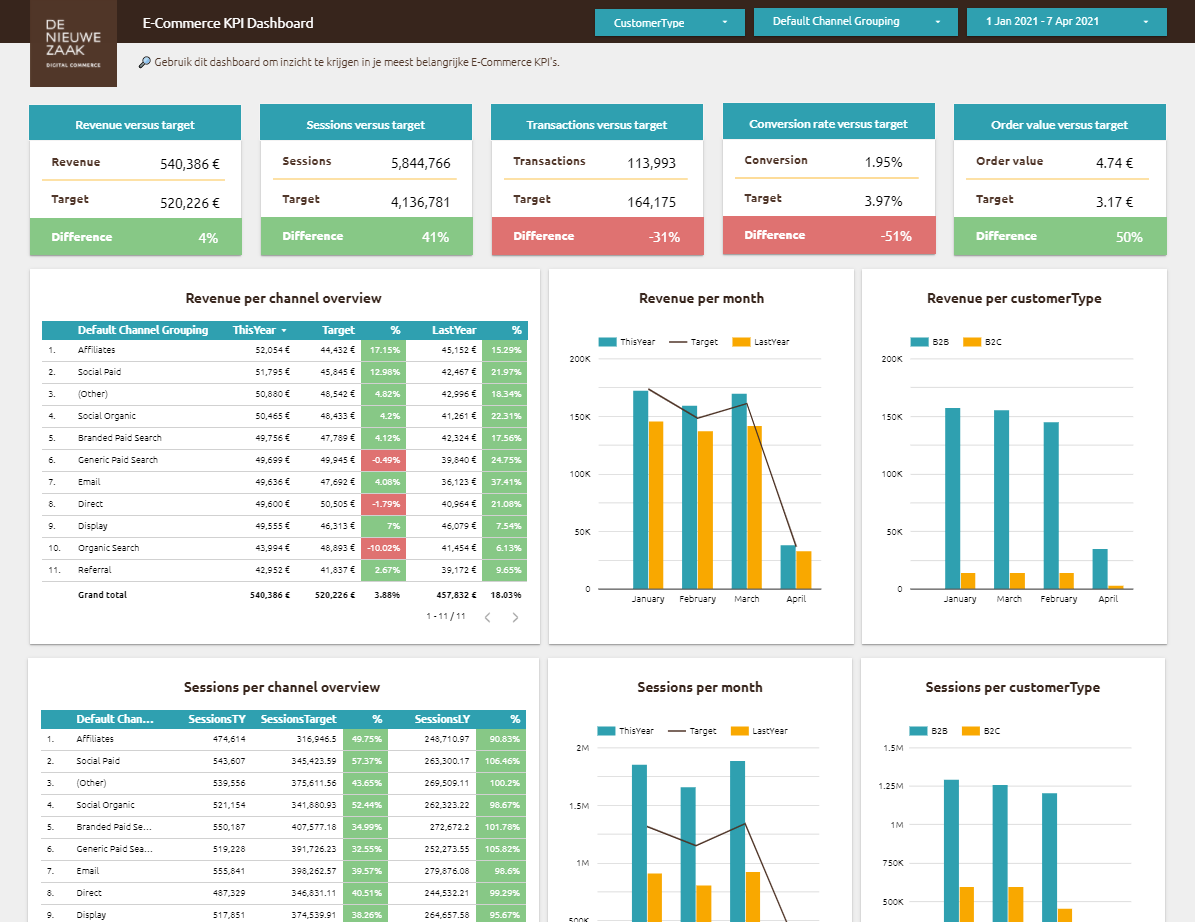Toggle B2B legend in Revenue per customerType
The image size is (1195, 922).
(929, 342)
